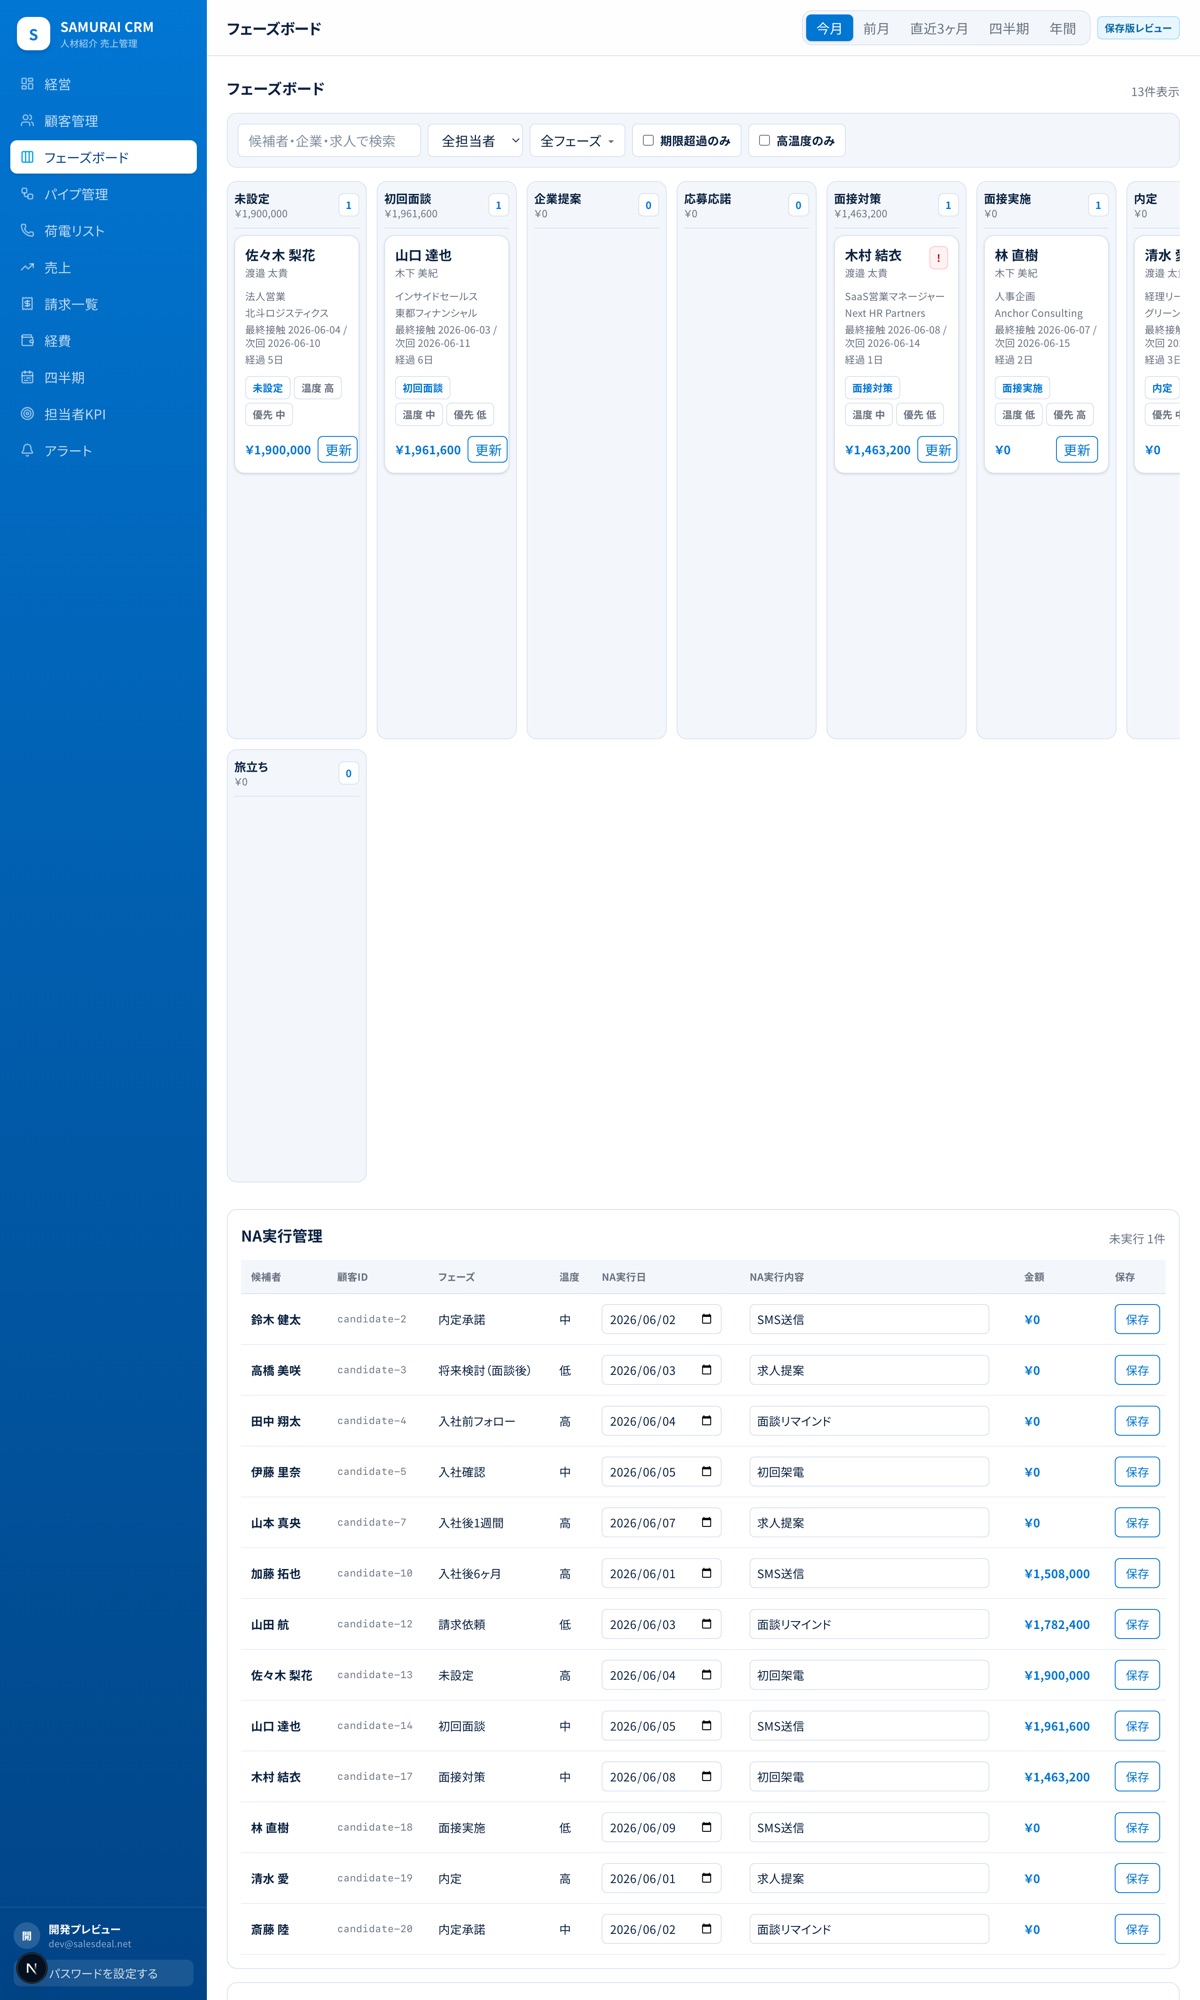Open 経営 dashboard icon in sidebar
This screenshot has width=1200, height=2000.
click(27, 84)
